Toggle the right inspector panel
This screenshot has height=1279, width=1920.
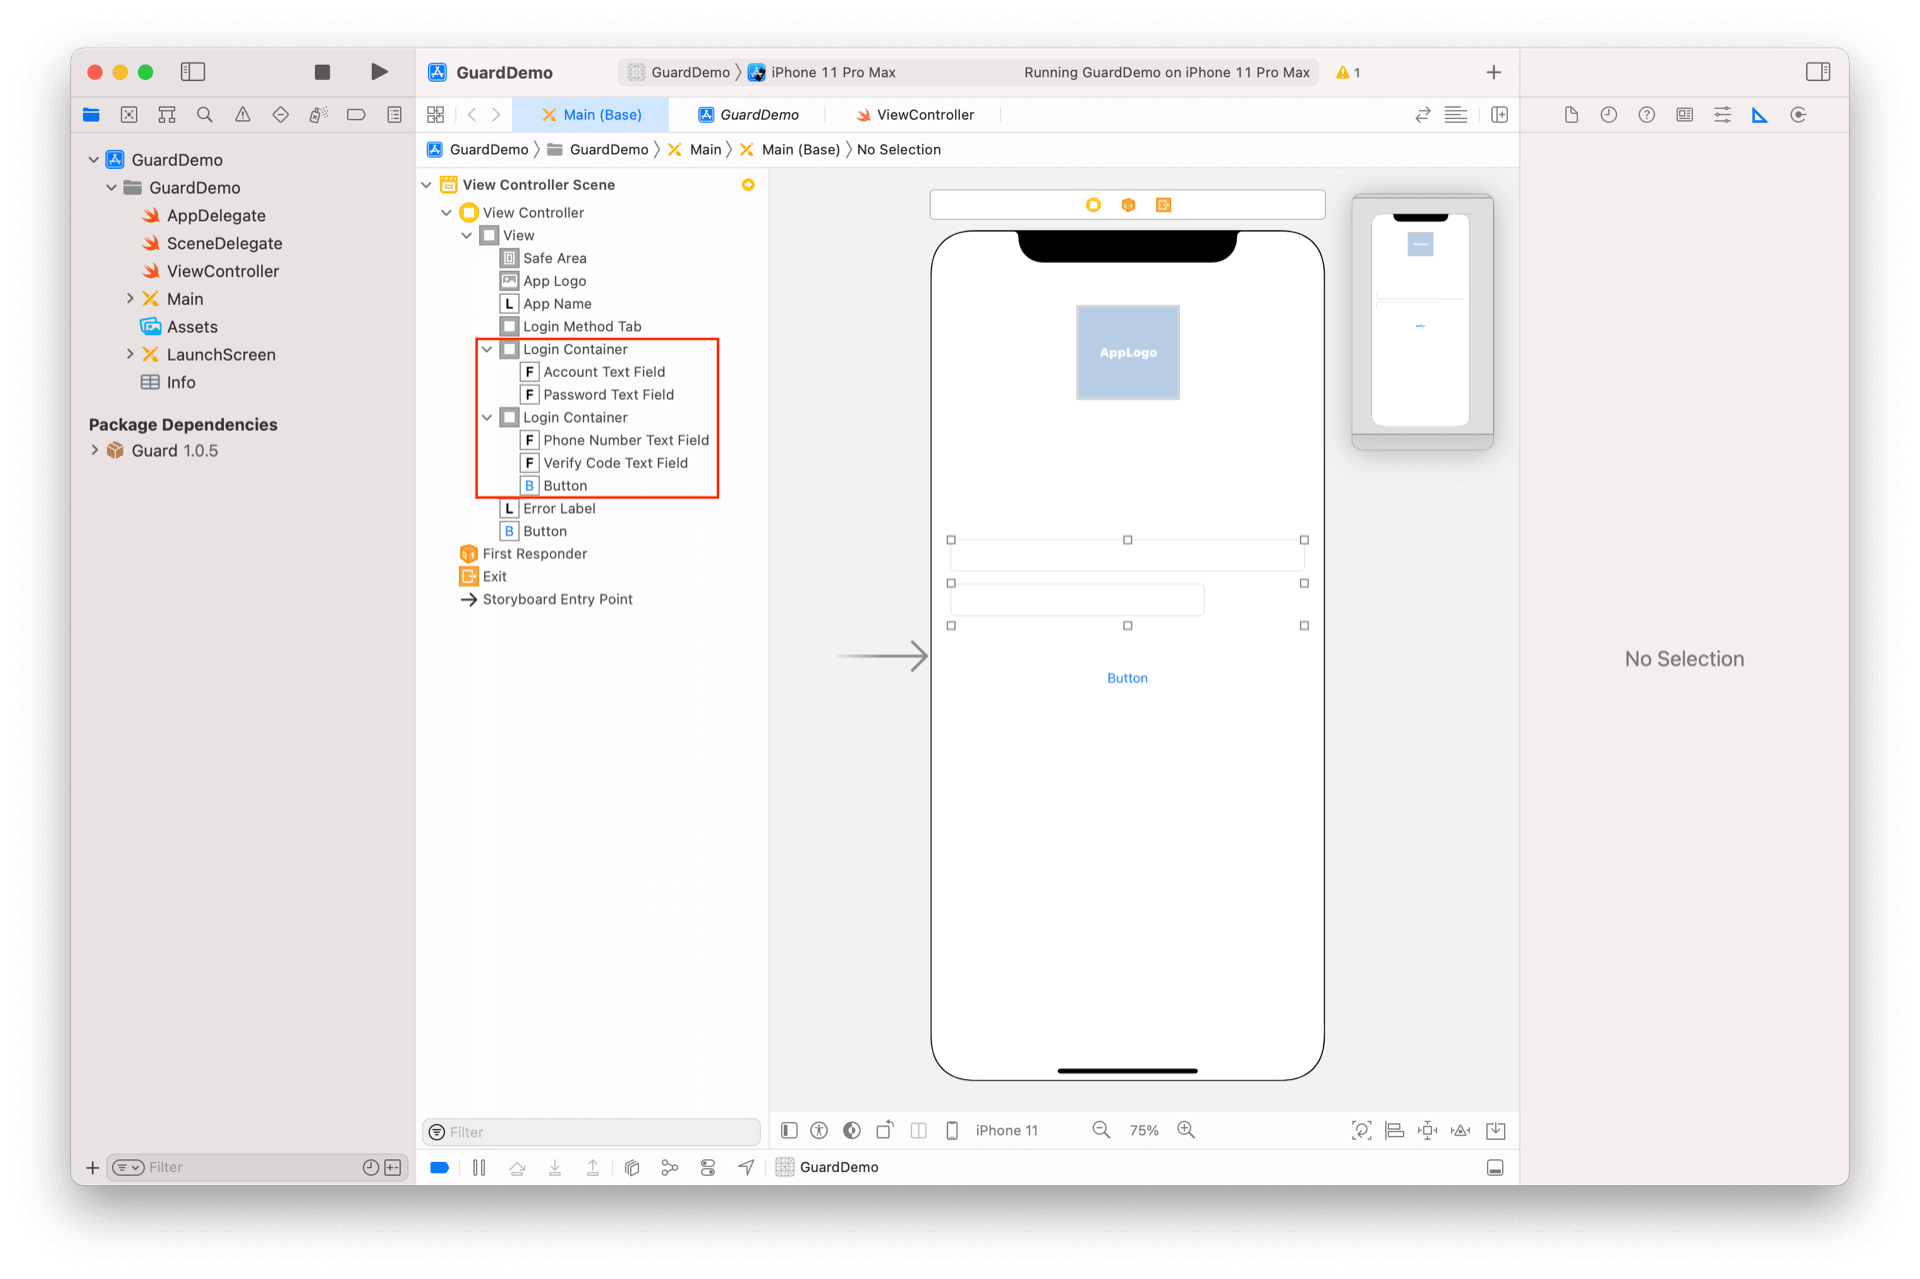tap(1817, 72)
